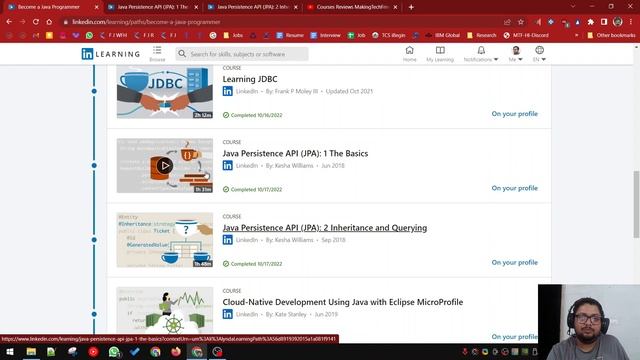Click On your profile for JPA 1 Basics
640x360 pixels.
(x=514, y=188)
